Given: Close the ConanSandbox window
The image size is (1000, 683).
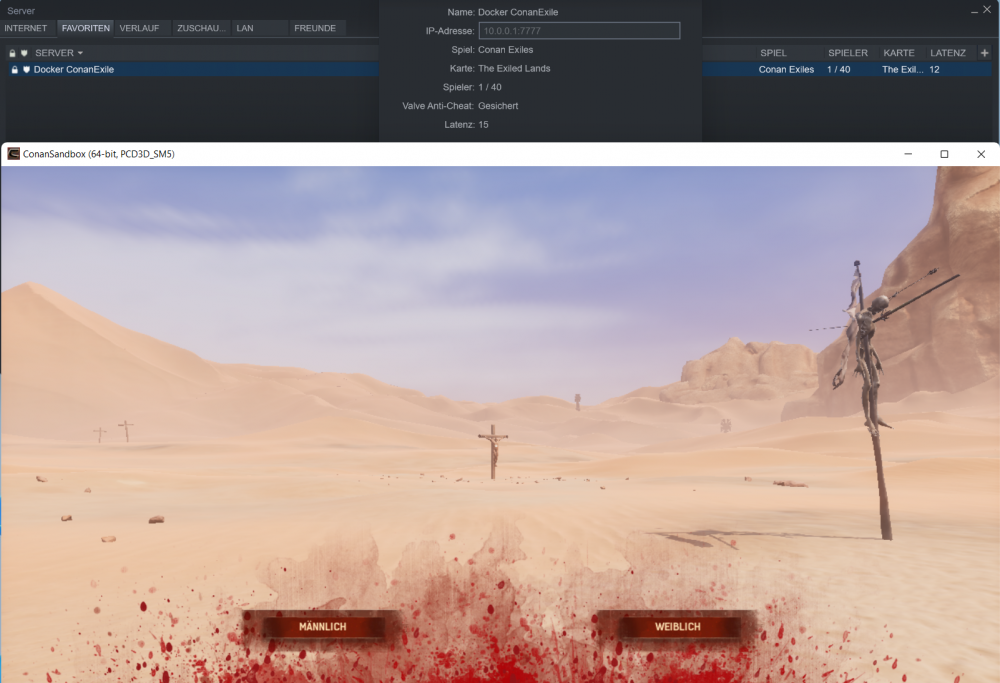Looking at the screenshot, I should [981, 154].
